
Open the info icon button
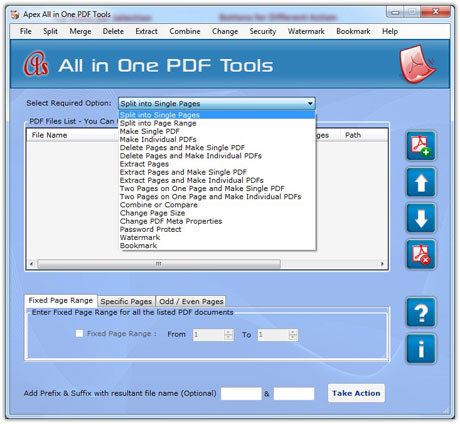[421, 349]
